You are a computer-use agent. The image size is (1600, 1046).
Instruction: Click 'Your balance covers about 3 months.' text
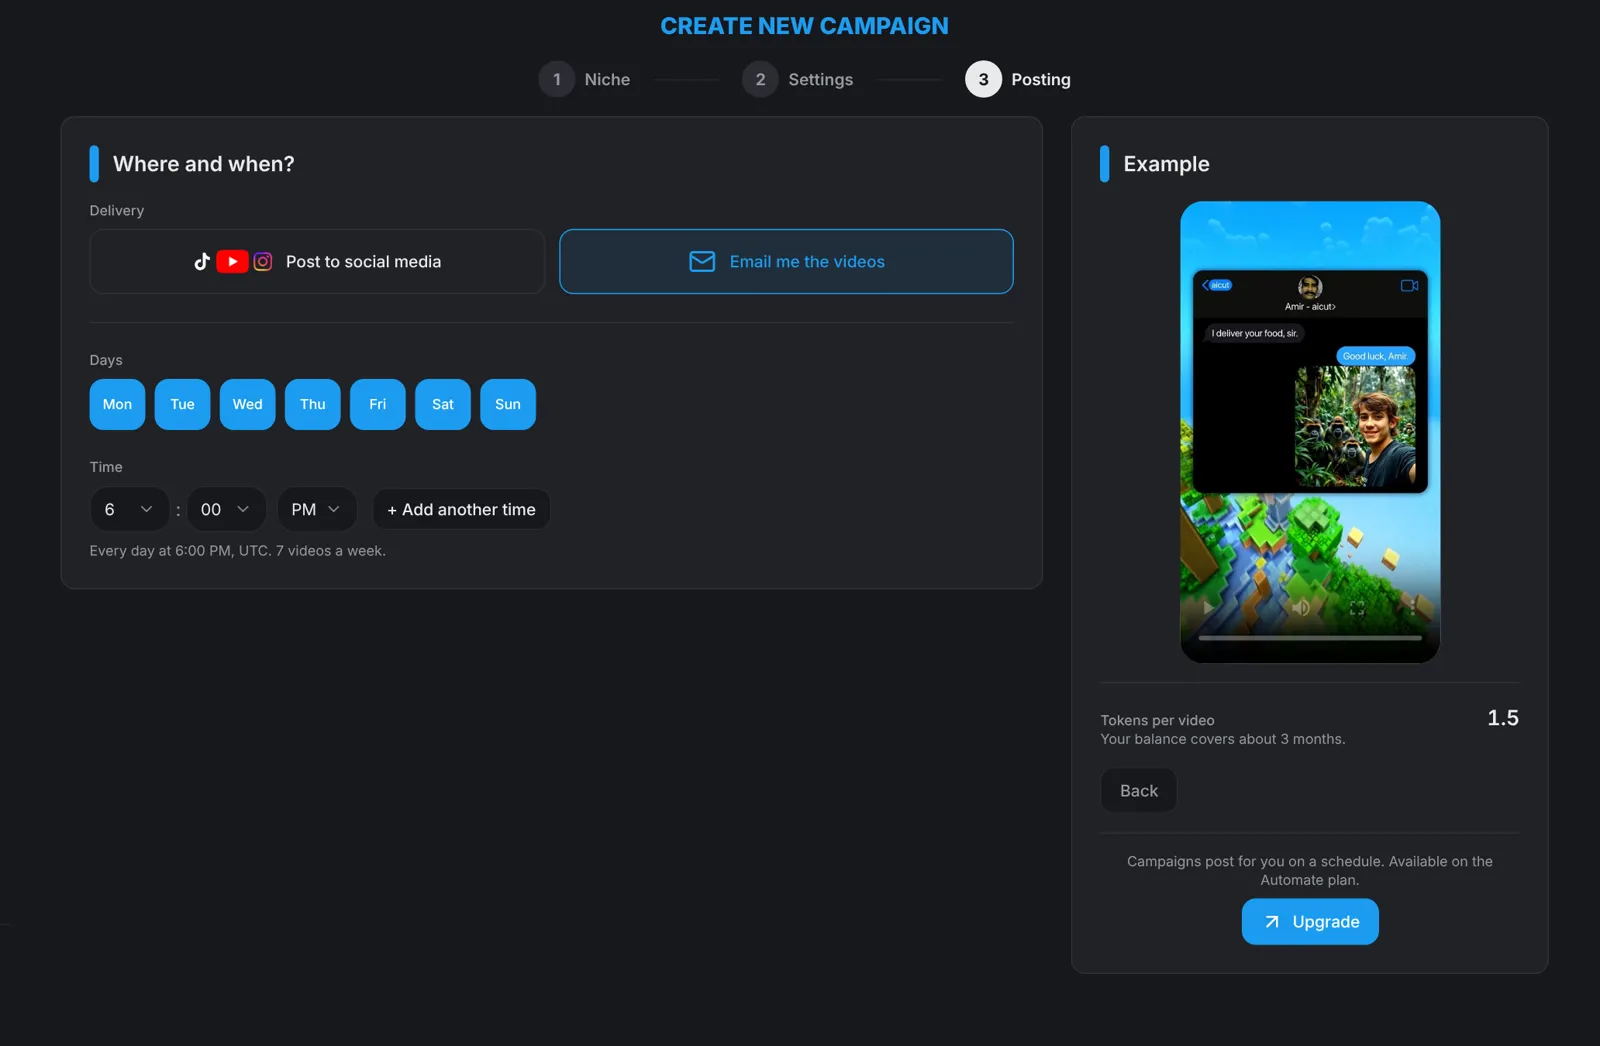coord(1223,739)
